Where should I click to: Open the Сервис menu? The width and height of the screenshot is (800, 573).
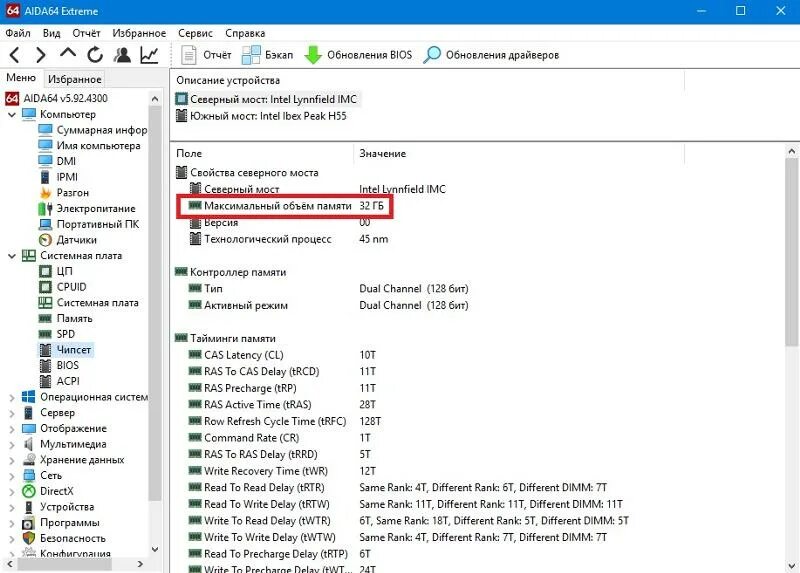pyautogui.click(x=195, y=33)
